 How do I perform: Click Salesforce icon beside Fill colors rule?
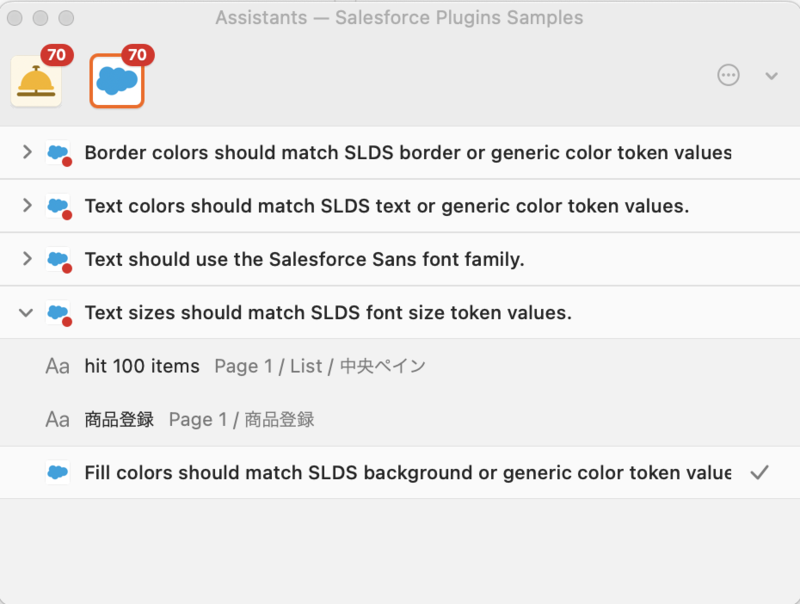pos(58,473)
